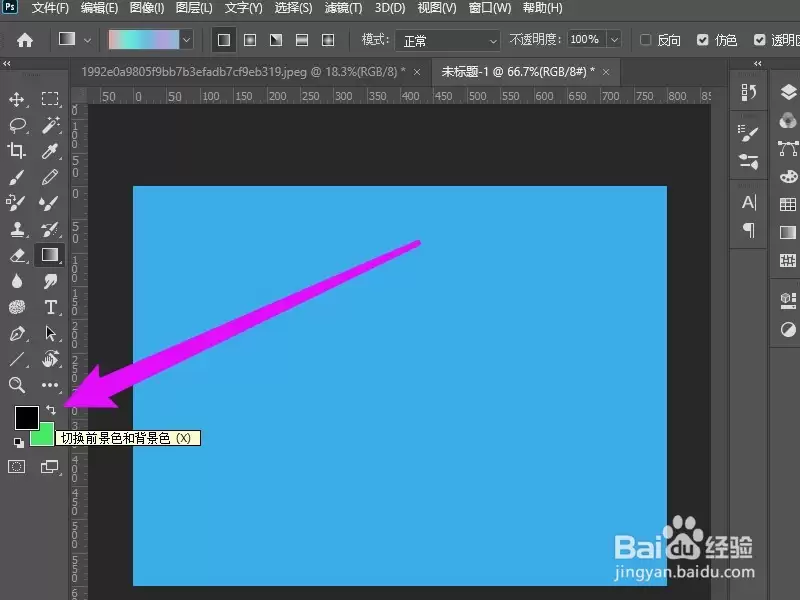Select the Move tool

(x=17, y=99)
